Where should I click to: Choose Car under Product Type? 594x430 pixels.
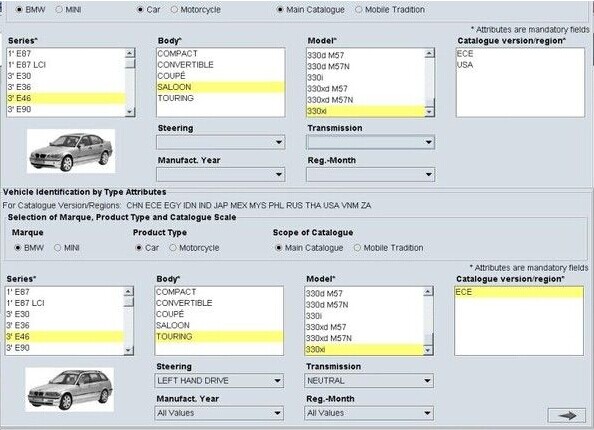[x=139, y=248]
